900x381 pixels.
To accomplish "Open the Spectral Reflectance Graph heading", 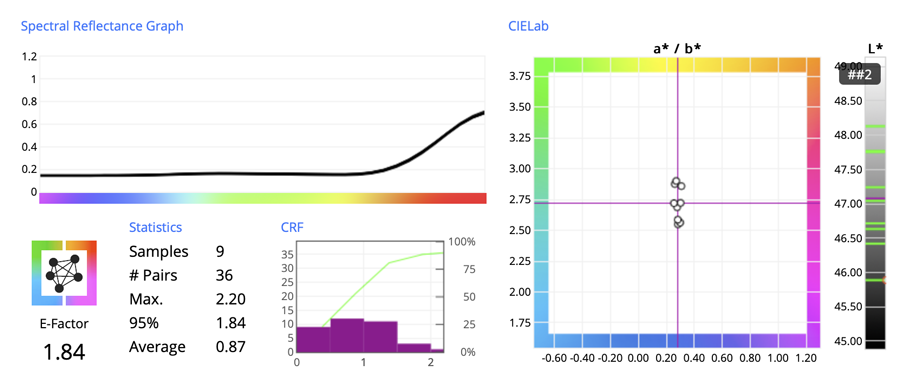I will tap(102, 26).
